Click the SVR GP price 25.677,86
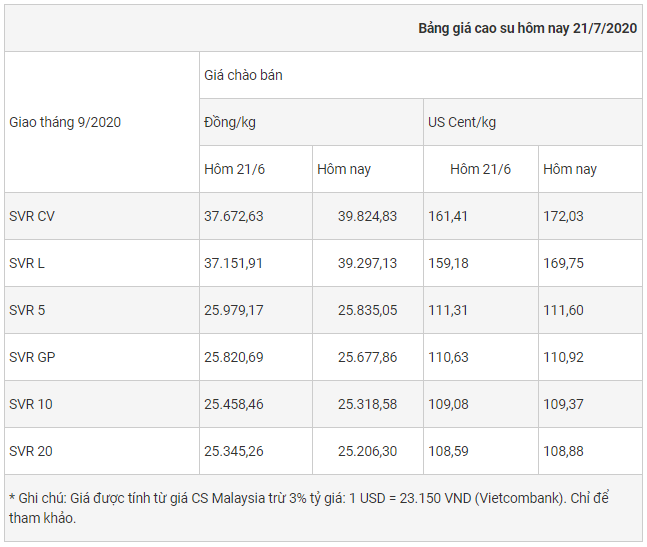 click(x=367, y=357)
